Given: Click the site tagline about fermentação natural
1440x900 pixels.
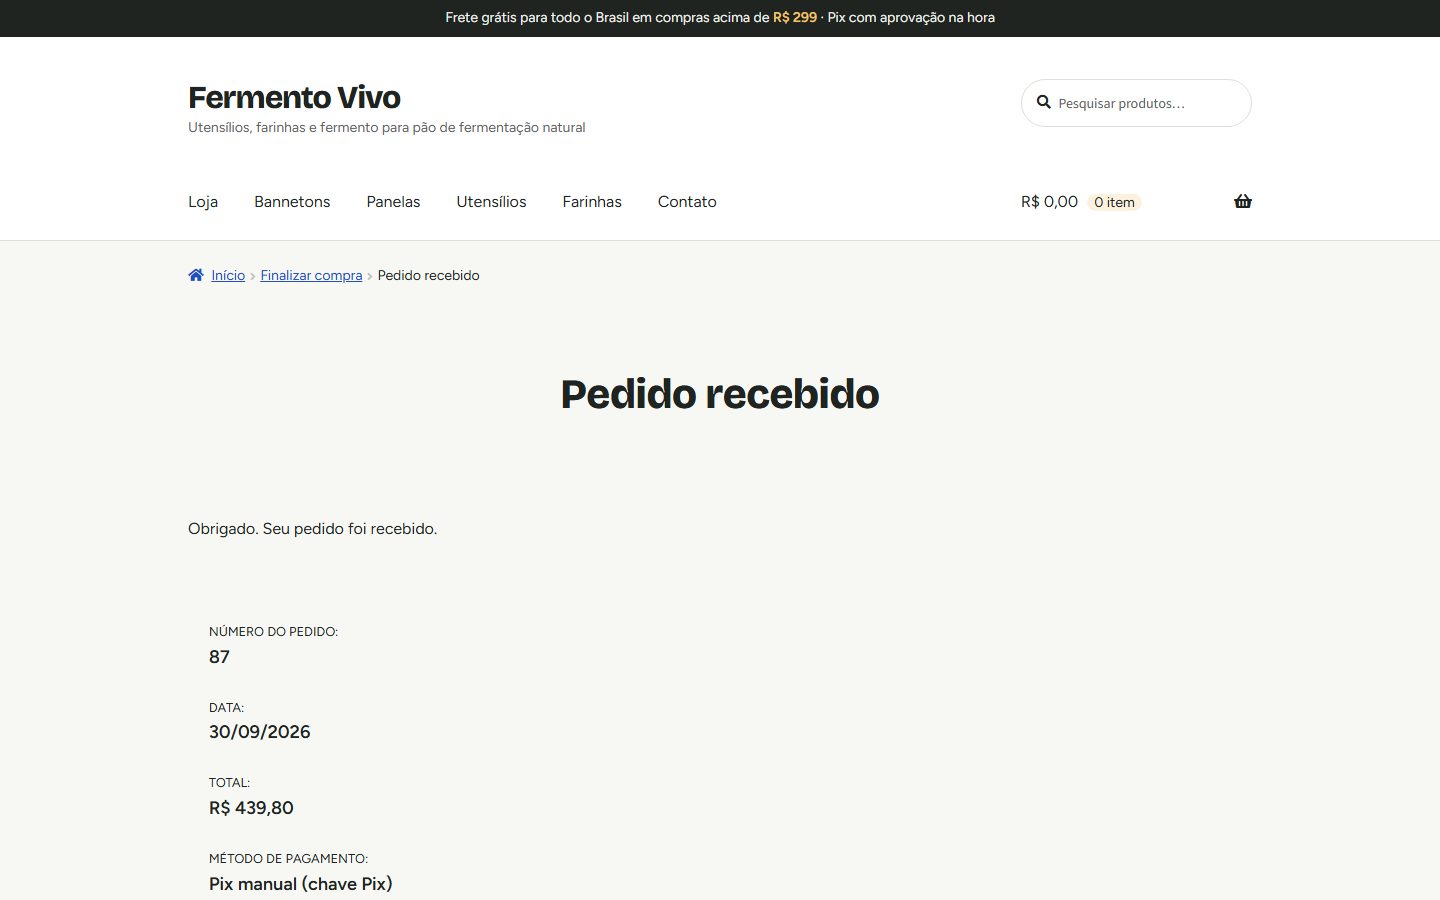Looking at the screenshot, I should click(387, 127).
